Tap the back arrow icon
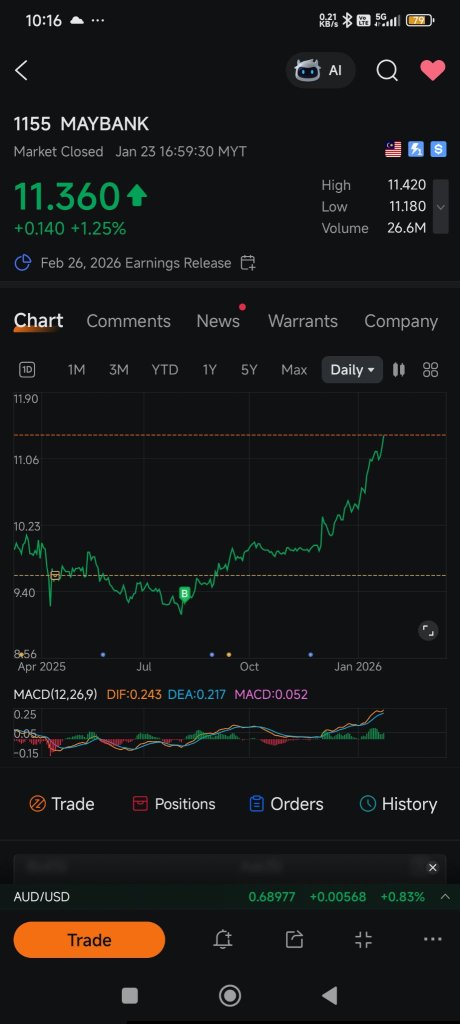460x1024 pixels. 22,71
